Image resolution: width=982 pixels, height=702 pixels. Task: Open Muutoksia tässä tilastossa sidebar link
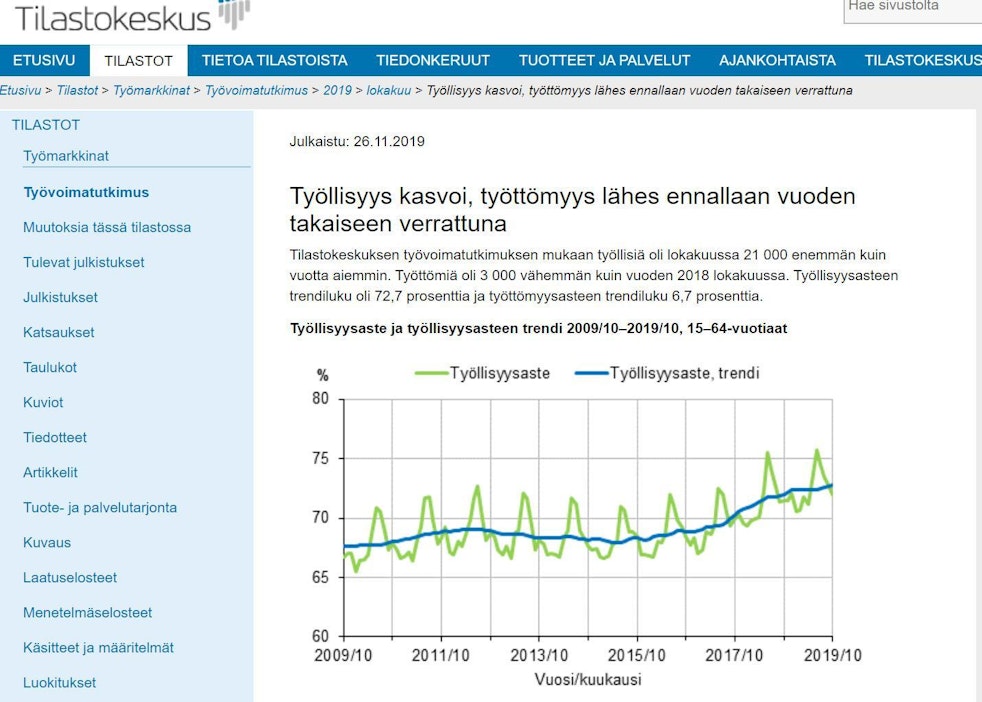107,227
